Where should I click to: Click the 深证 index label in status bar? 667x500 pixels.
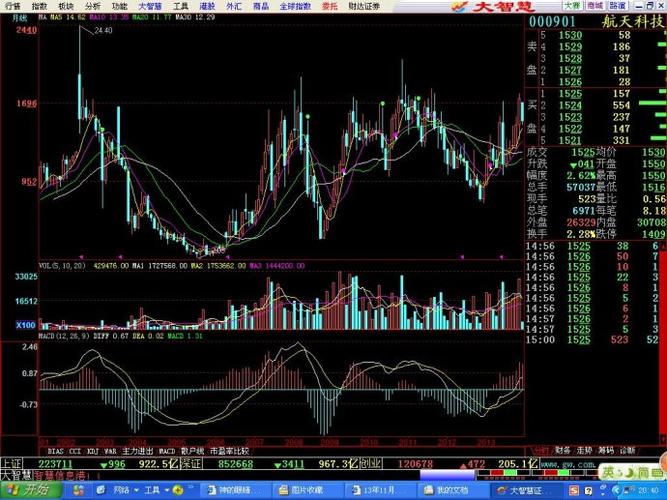pos(191,463)
